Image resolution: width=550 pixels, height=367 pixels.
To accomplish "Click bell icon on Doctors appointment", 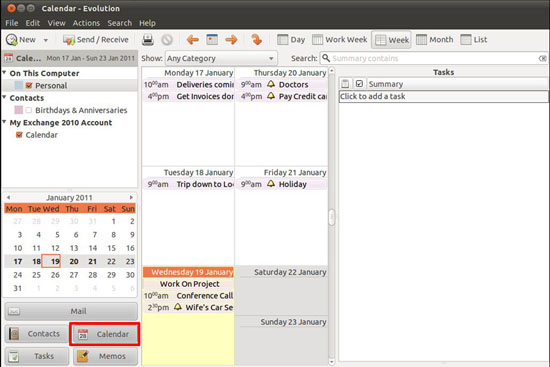I will pyautogui.click(x=271, y=84).
